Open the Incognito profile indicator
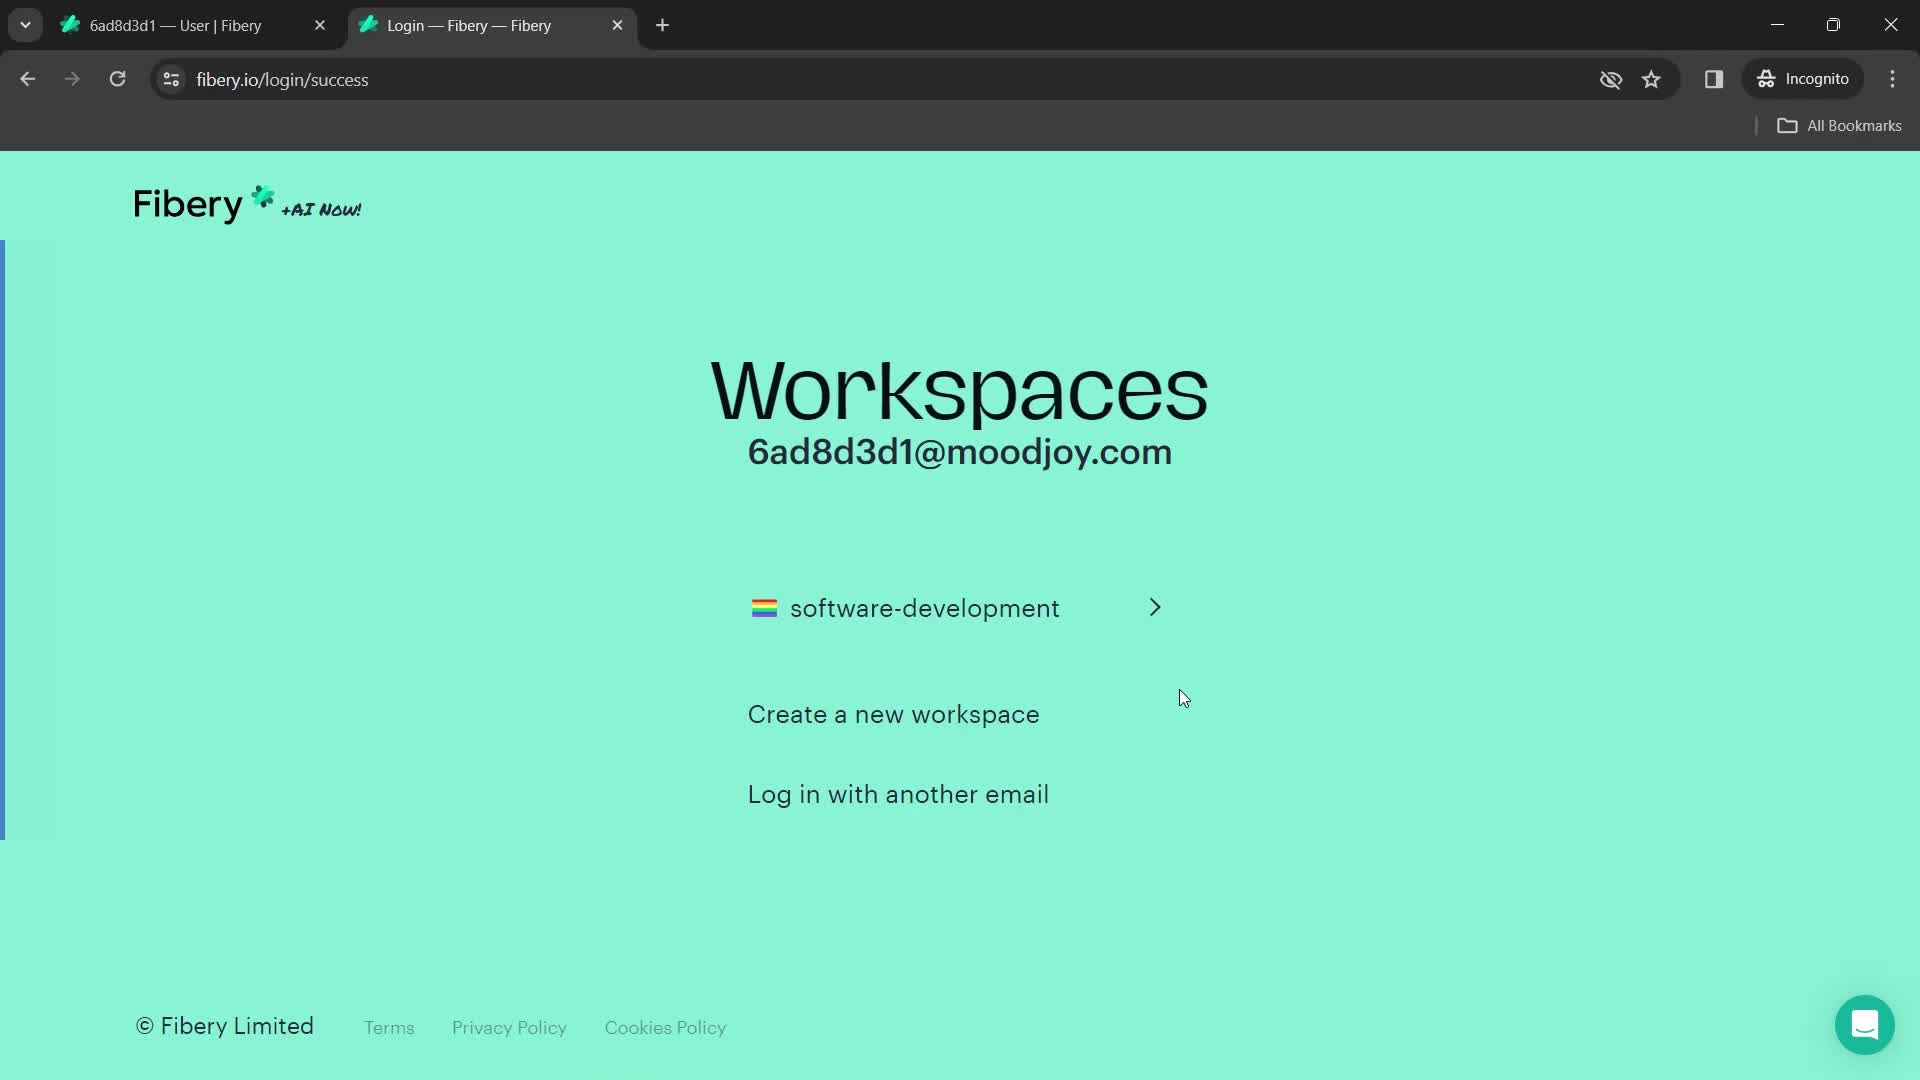 [1803, 79]
